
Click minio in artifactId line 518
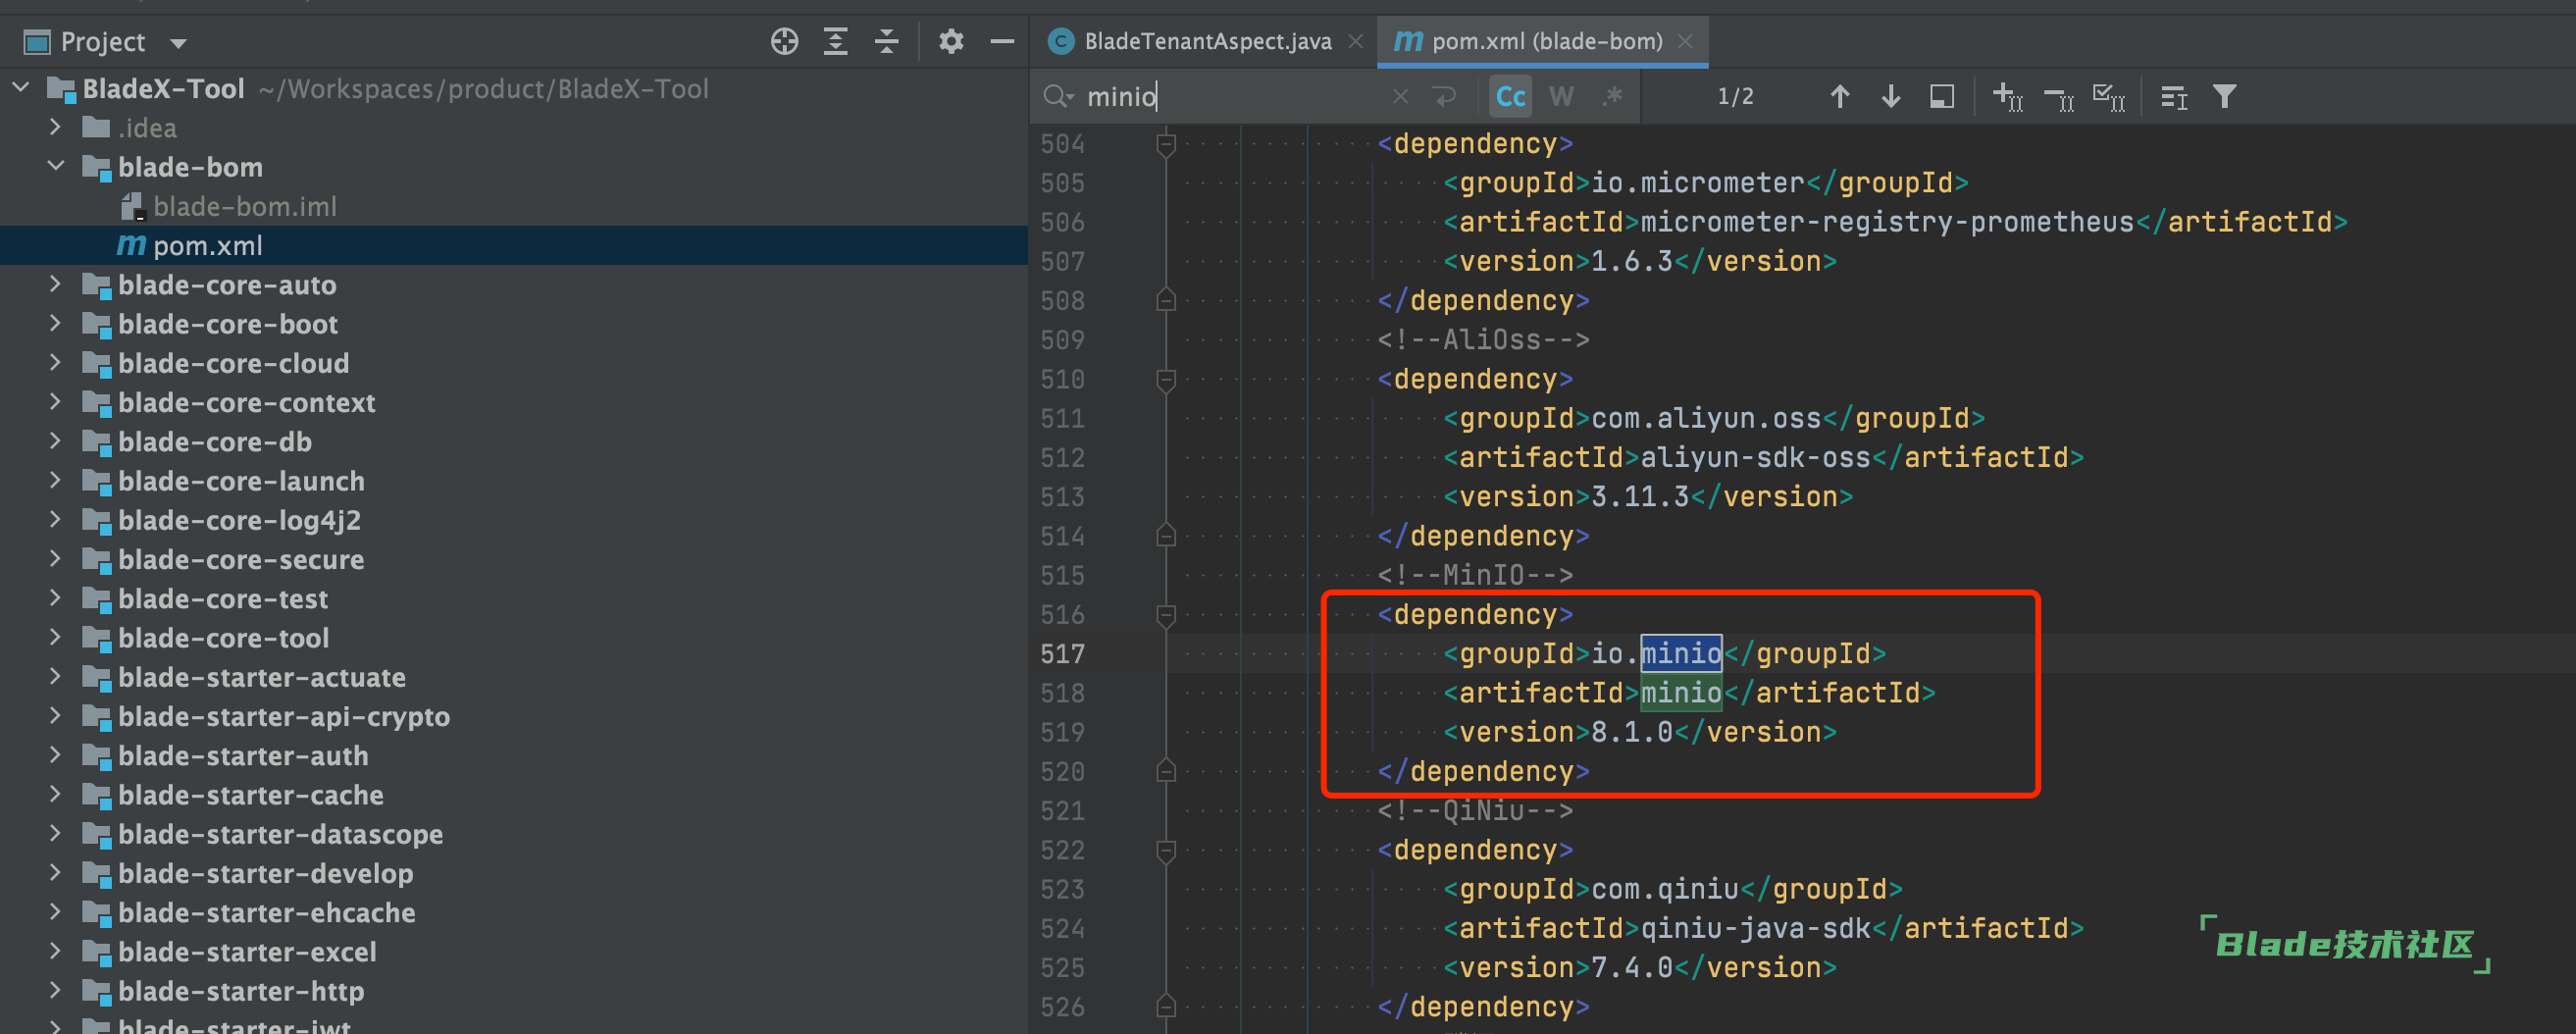tap(1681, 692)
